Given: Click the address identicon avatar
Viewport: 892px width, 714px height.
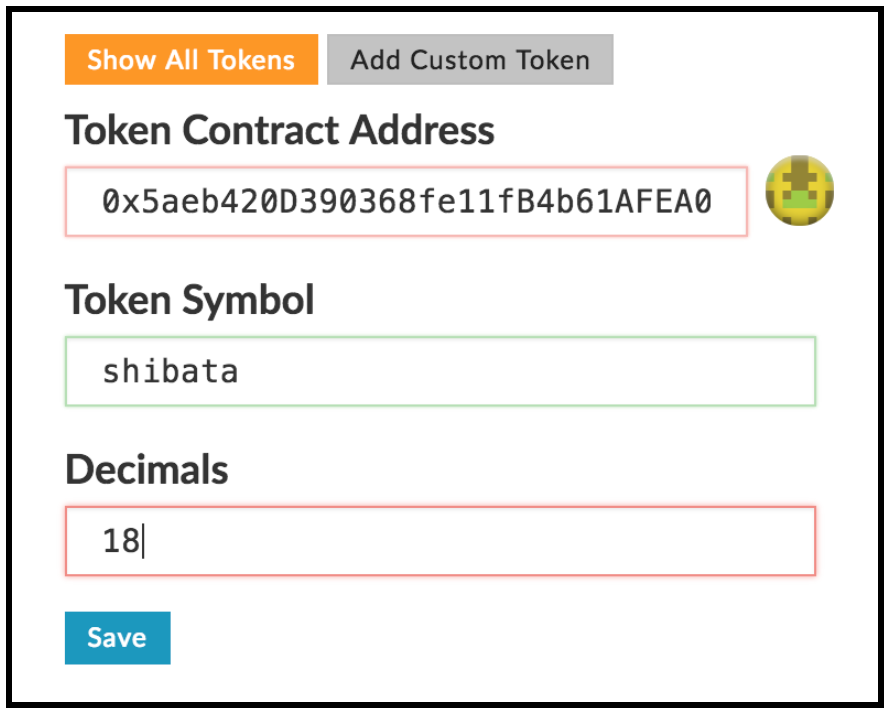Looking at the screenshot, I should 800,190.
